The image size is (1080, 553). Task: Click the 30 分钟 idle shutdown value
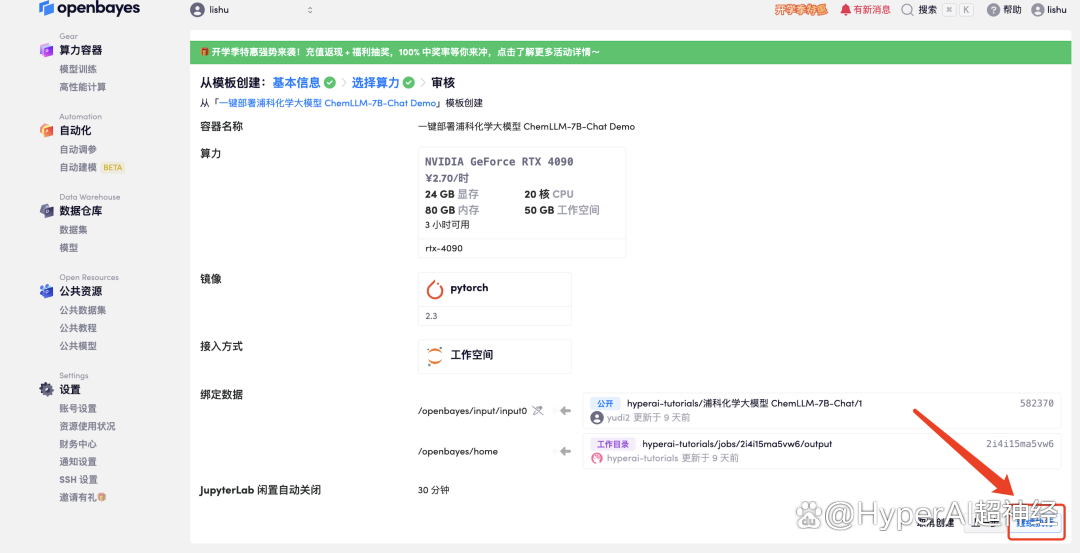click(x=433, y=490)
